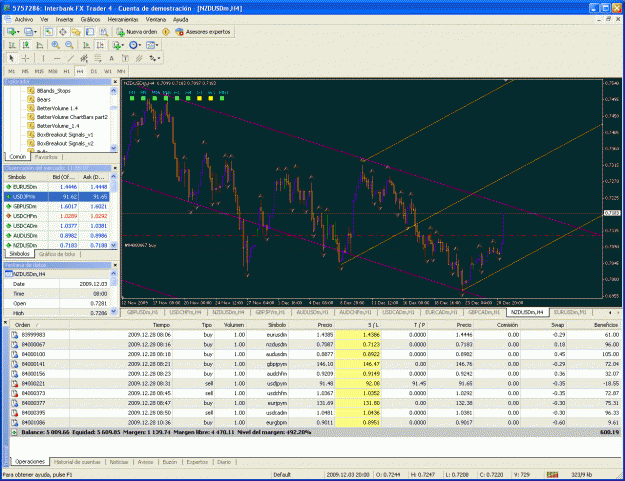Viewport: 625px width, 481px height.
Task: Activate the crosshair tool
Action: point(26,58)
